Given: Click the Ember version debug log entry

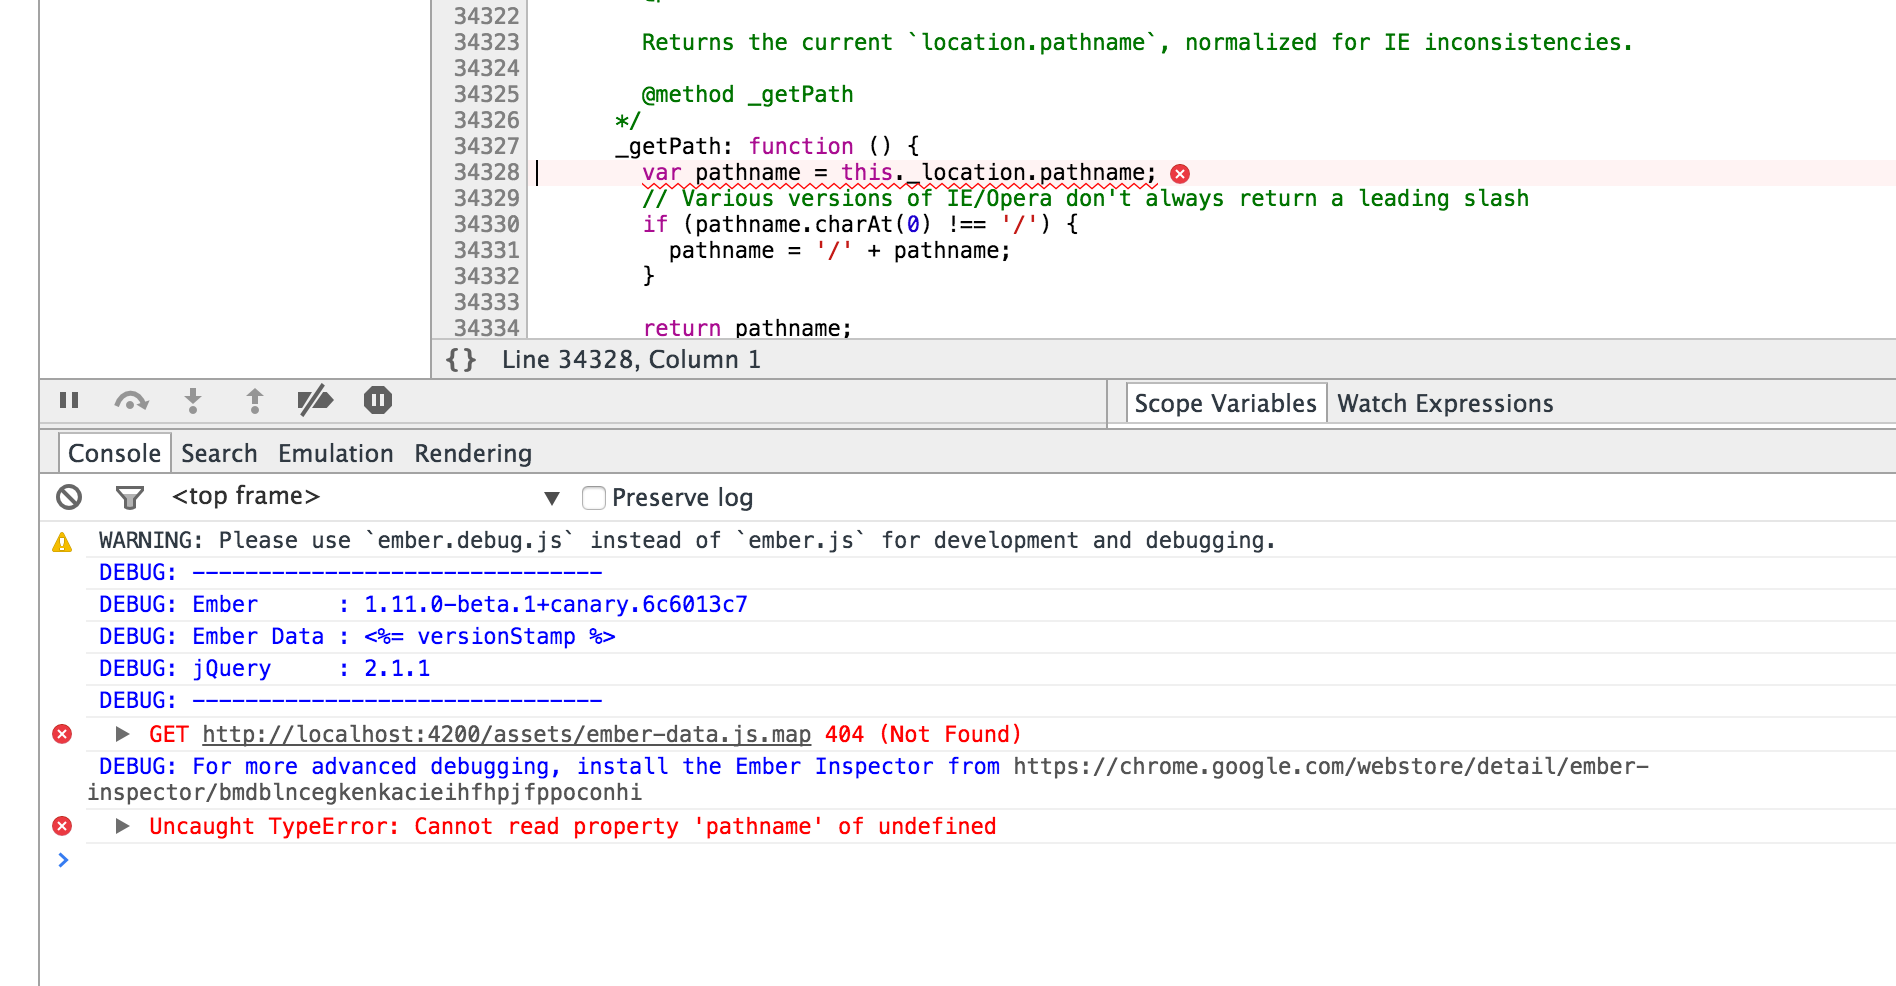Looking at the screenshot, I should pyautogui.click(x=423, y=604).
